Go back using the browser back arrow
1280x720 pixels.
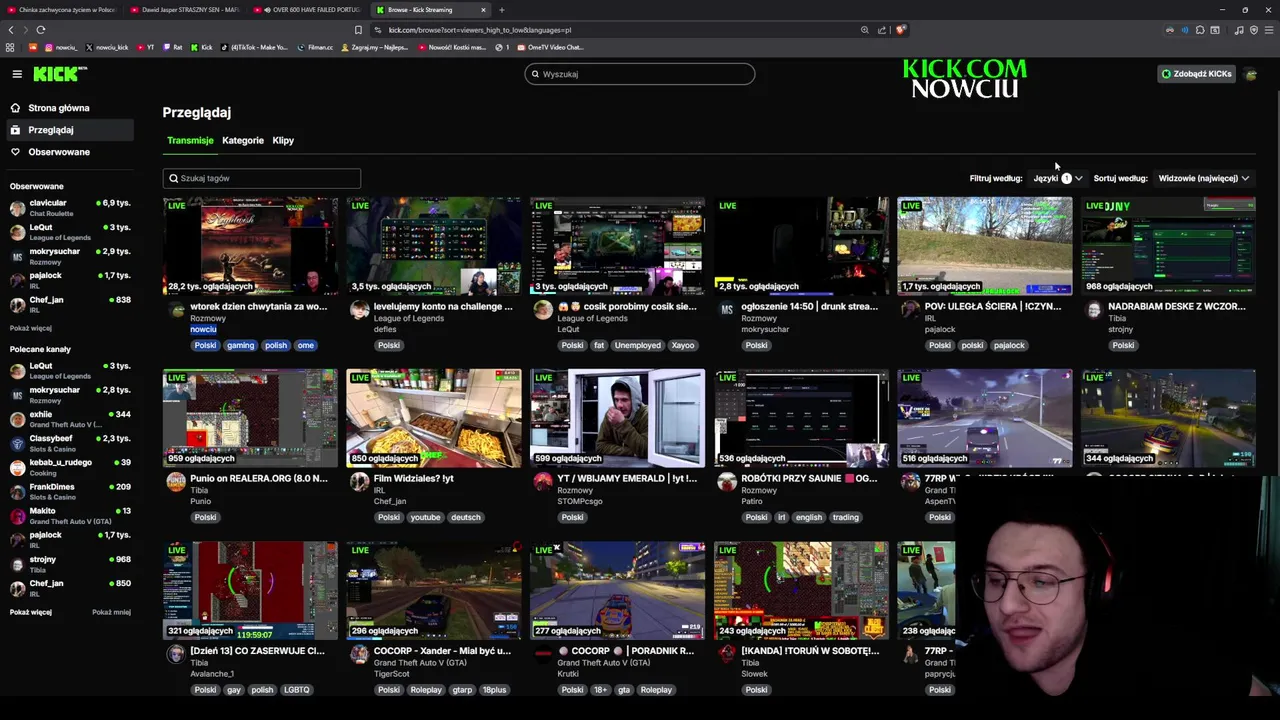(x=11, y=30)
